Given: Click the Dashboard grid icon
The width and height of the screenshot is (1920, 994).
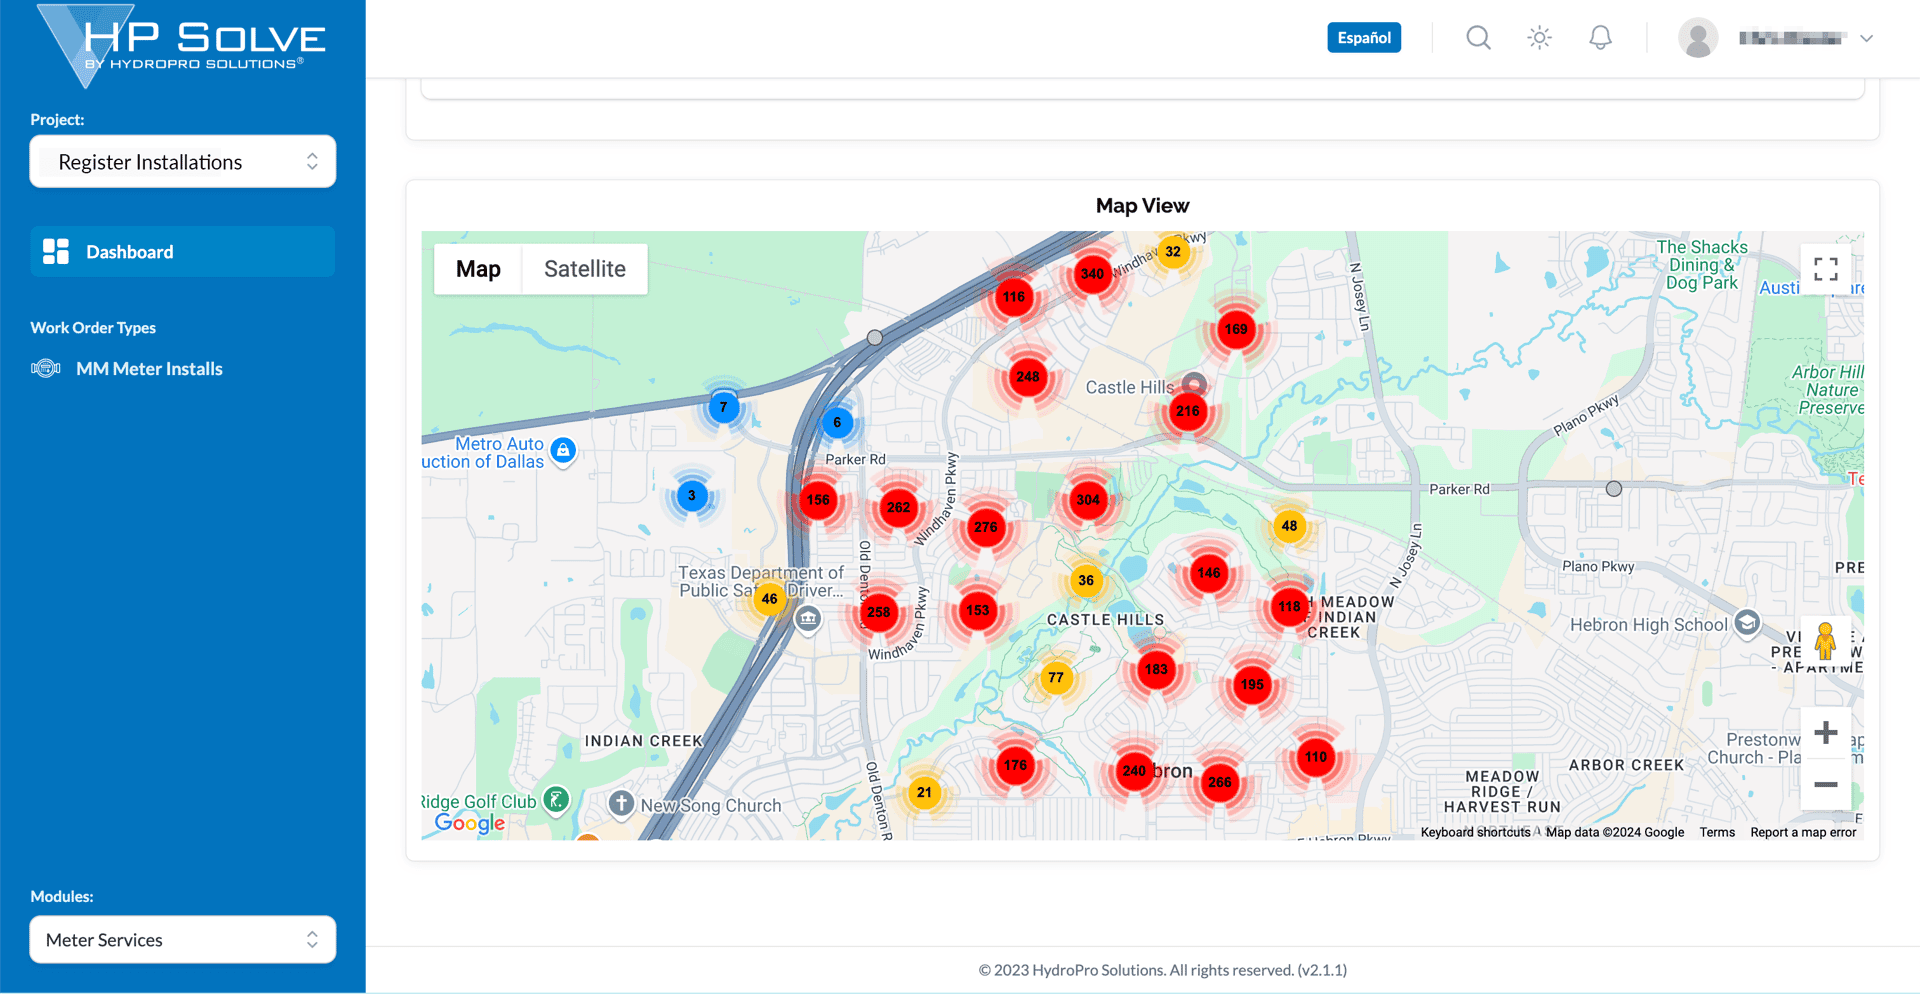Looking at the screenshot, I should coord(55,251).
